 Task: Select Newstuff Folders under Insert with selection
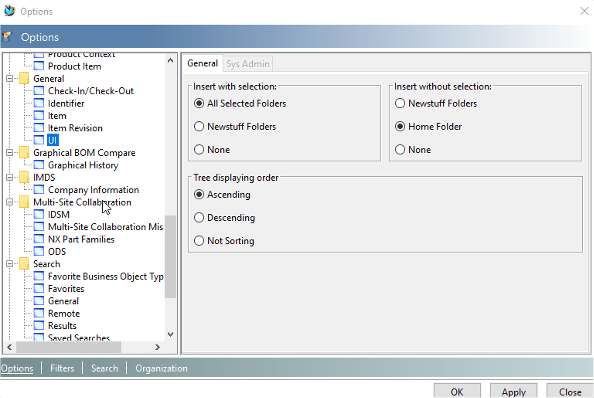pyautogui.click(x=199, y=126)
